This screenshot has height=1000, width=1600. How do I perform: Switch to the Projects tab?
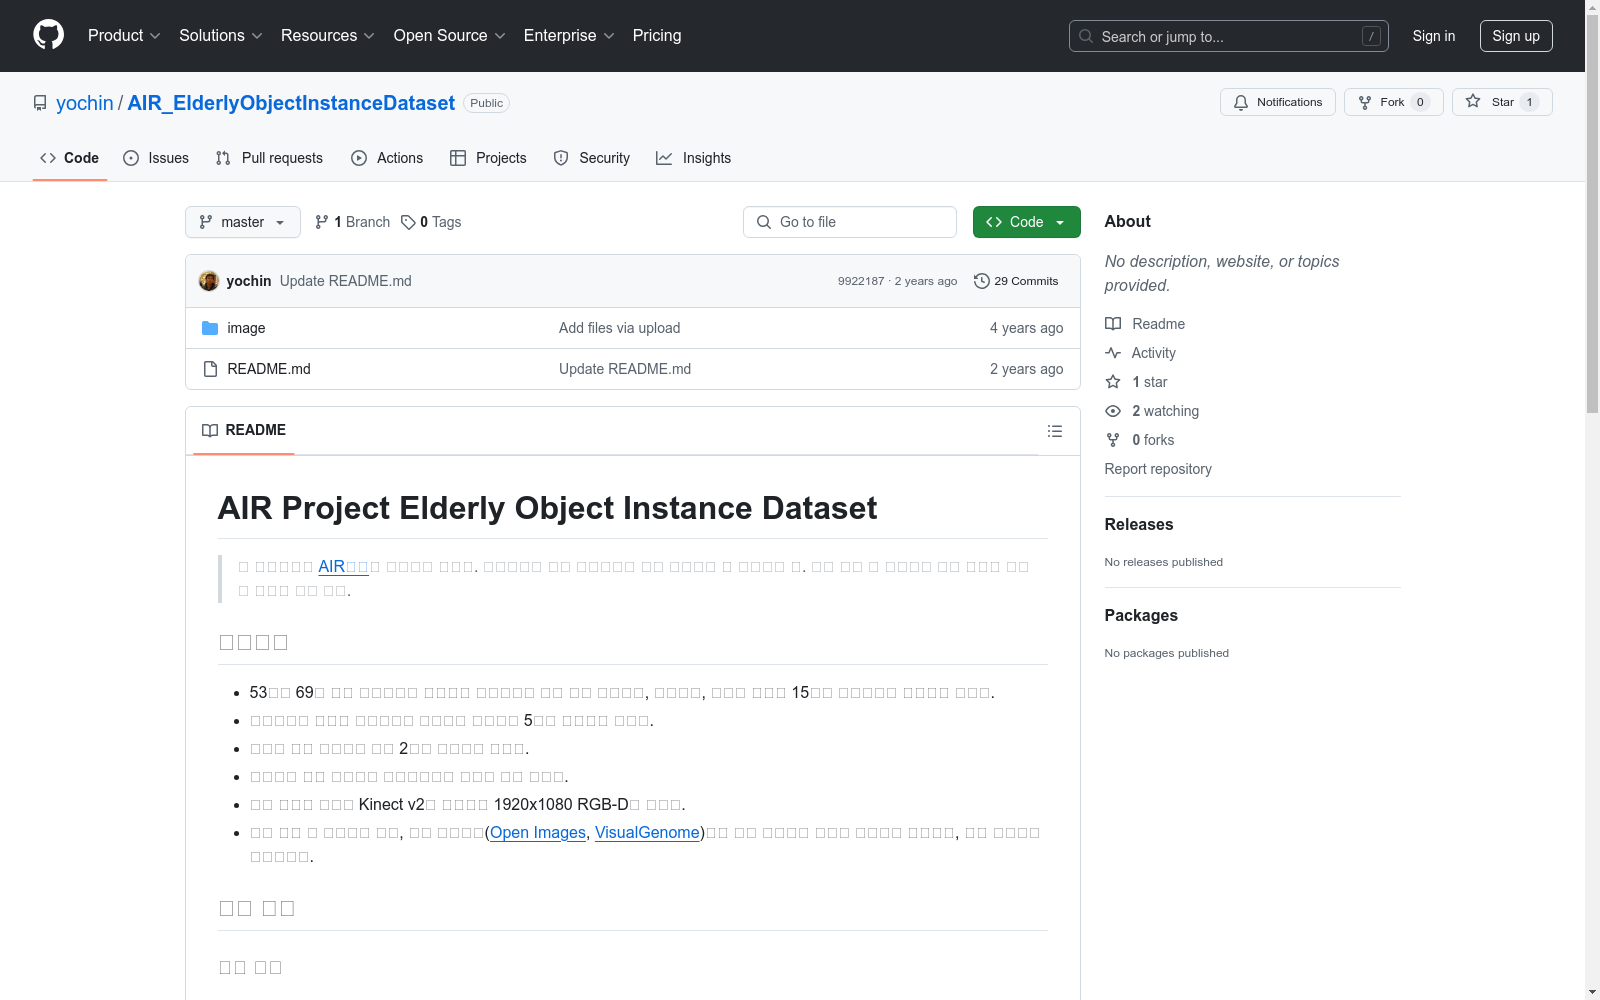[488, 158]
